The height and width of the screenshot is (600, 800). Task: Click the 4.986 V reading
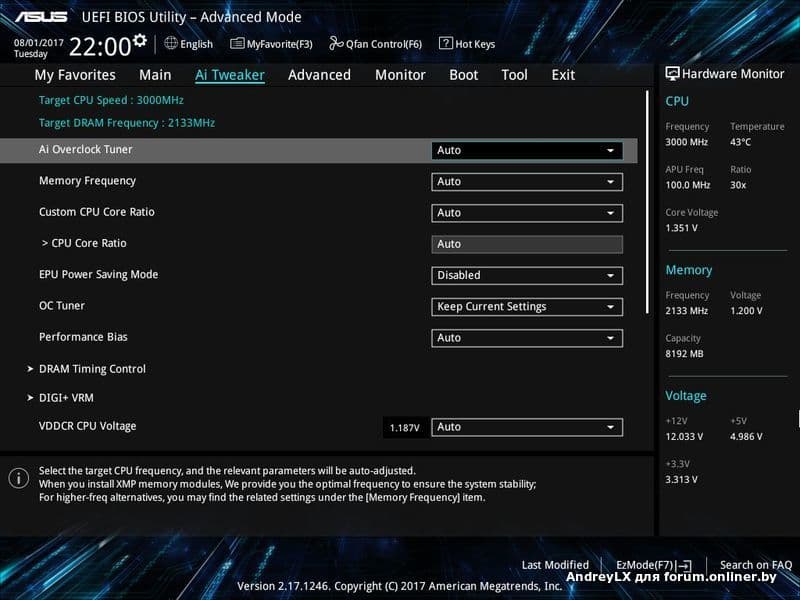coord(746,437)
